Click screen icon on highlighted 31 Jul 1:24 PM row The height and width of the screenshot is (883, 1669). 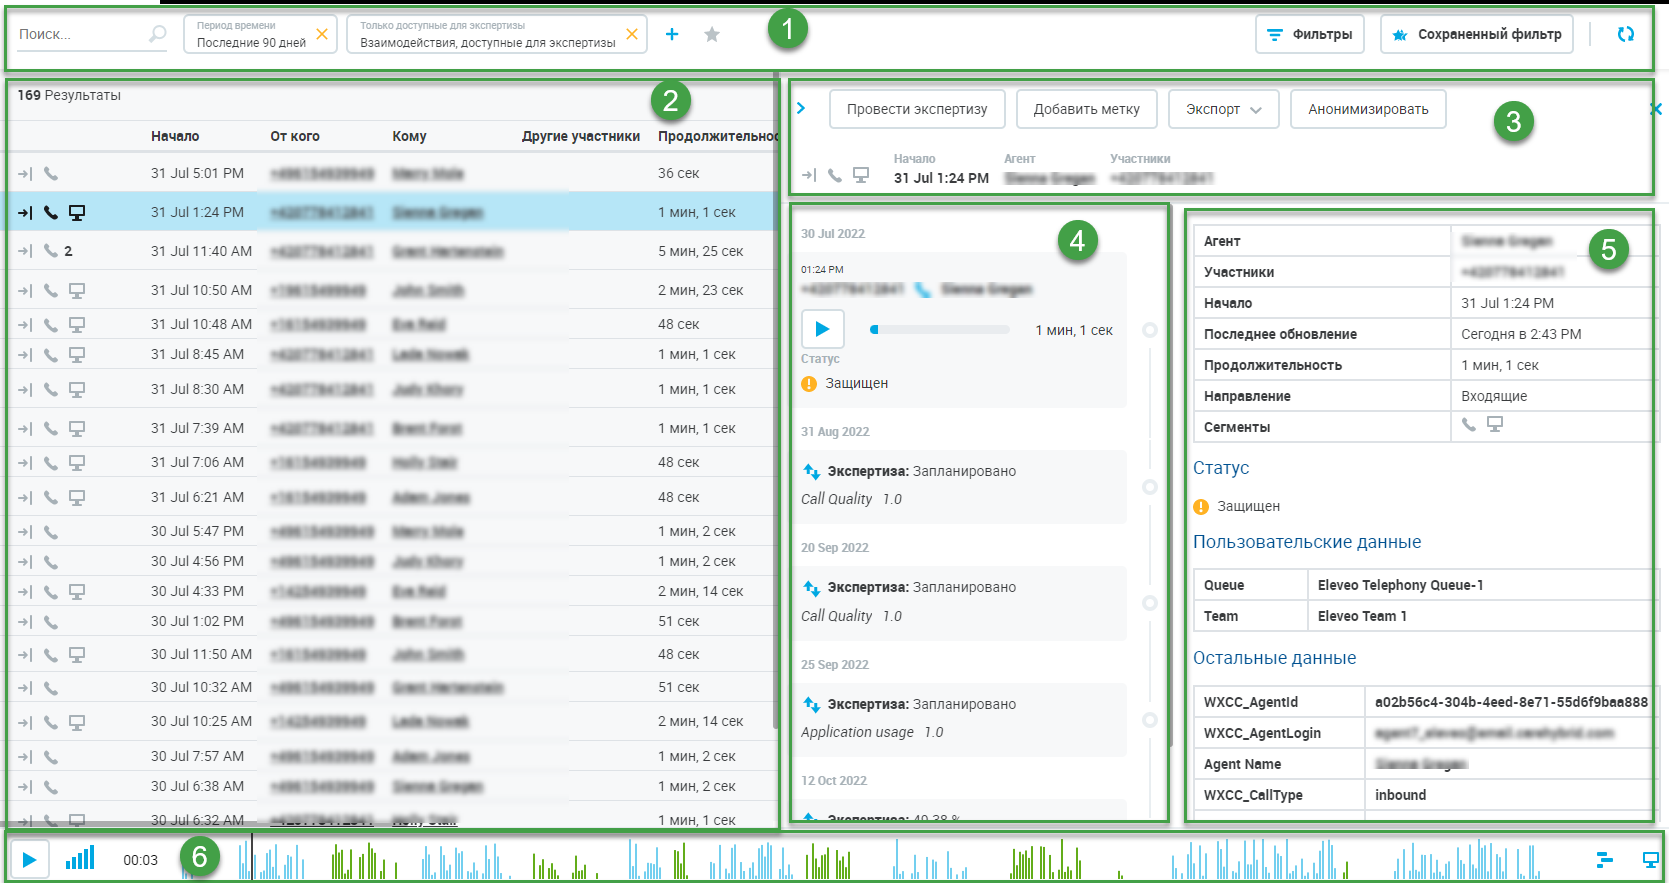pyautogui.click(x=77, y=212)
